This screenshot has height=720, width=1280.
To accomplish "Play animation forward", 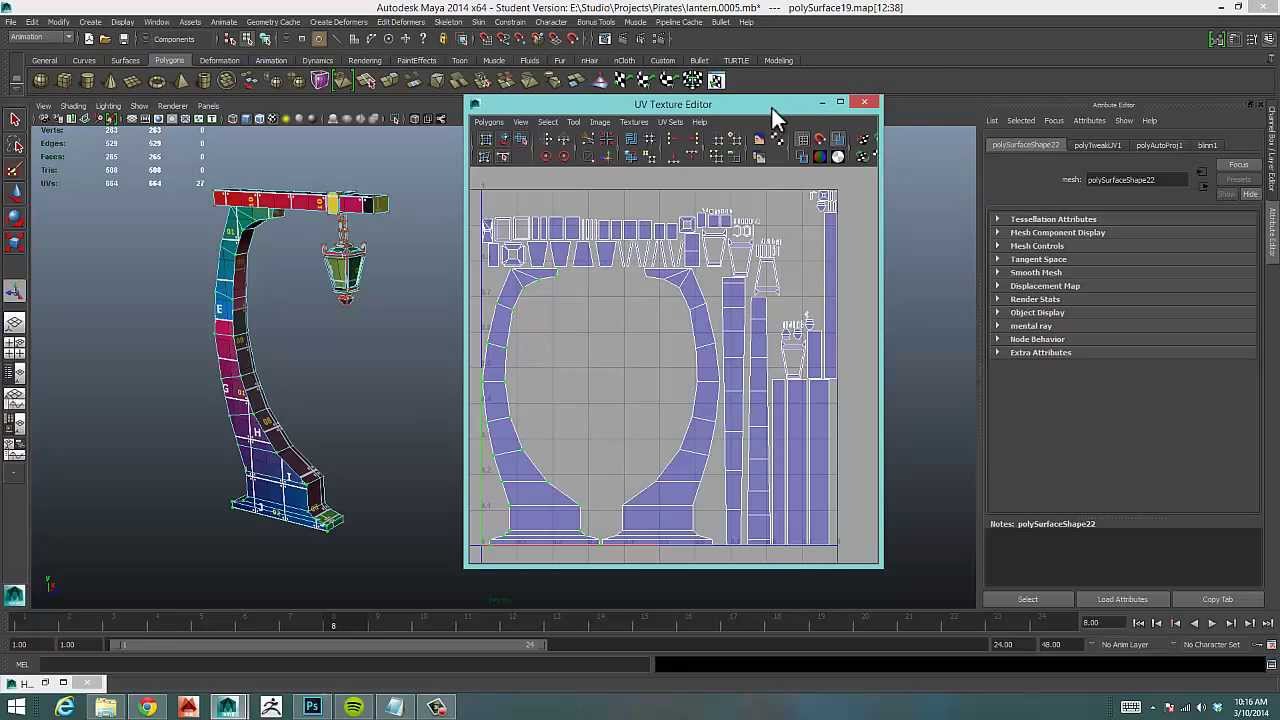I will [x=1212, y=623].
